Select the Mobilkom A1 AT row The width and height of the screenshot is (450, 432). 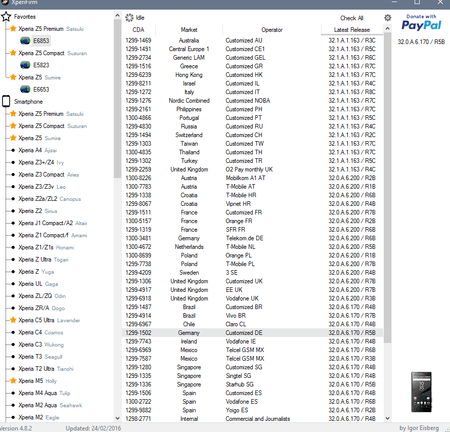tap(253, 178)
